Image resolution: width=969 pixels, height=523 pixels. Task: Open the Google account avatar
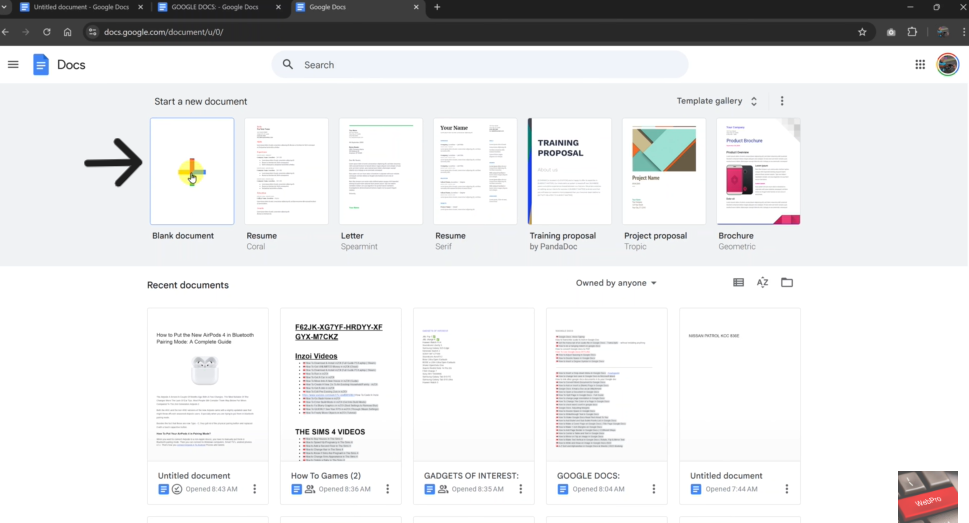tap(947, 64)
